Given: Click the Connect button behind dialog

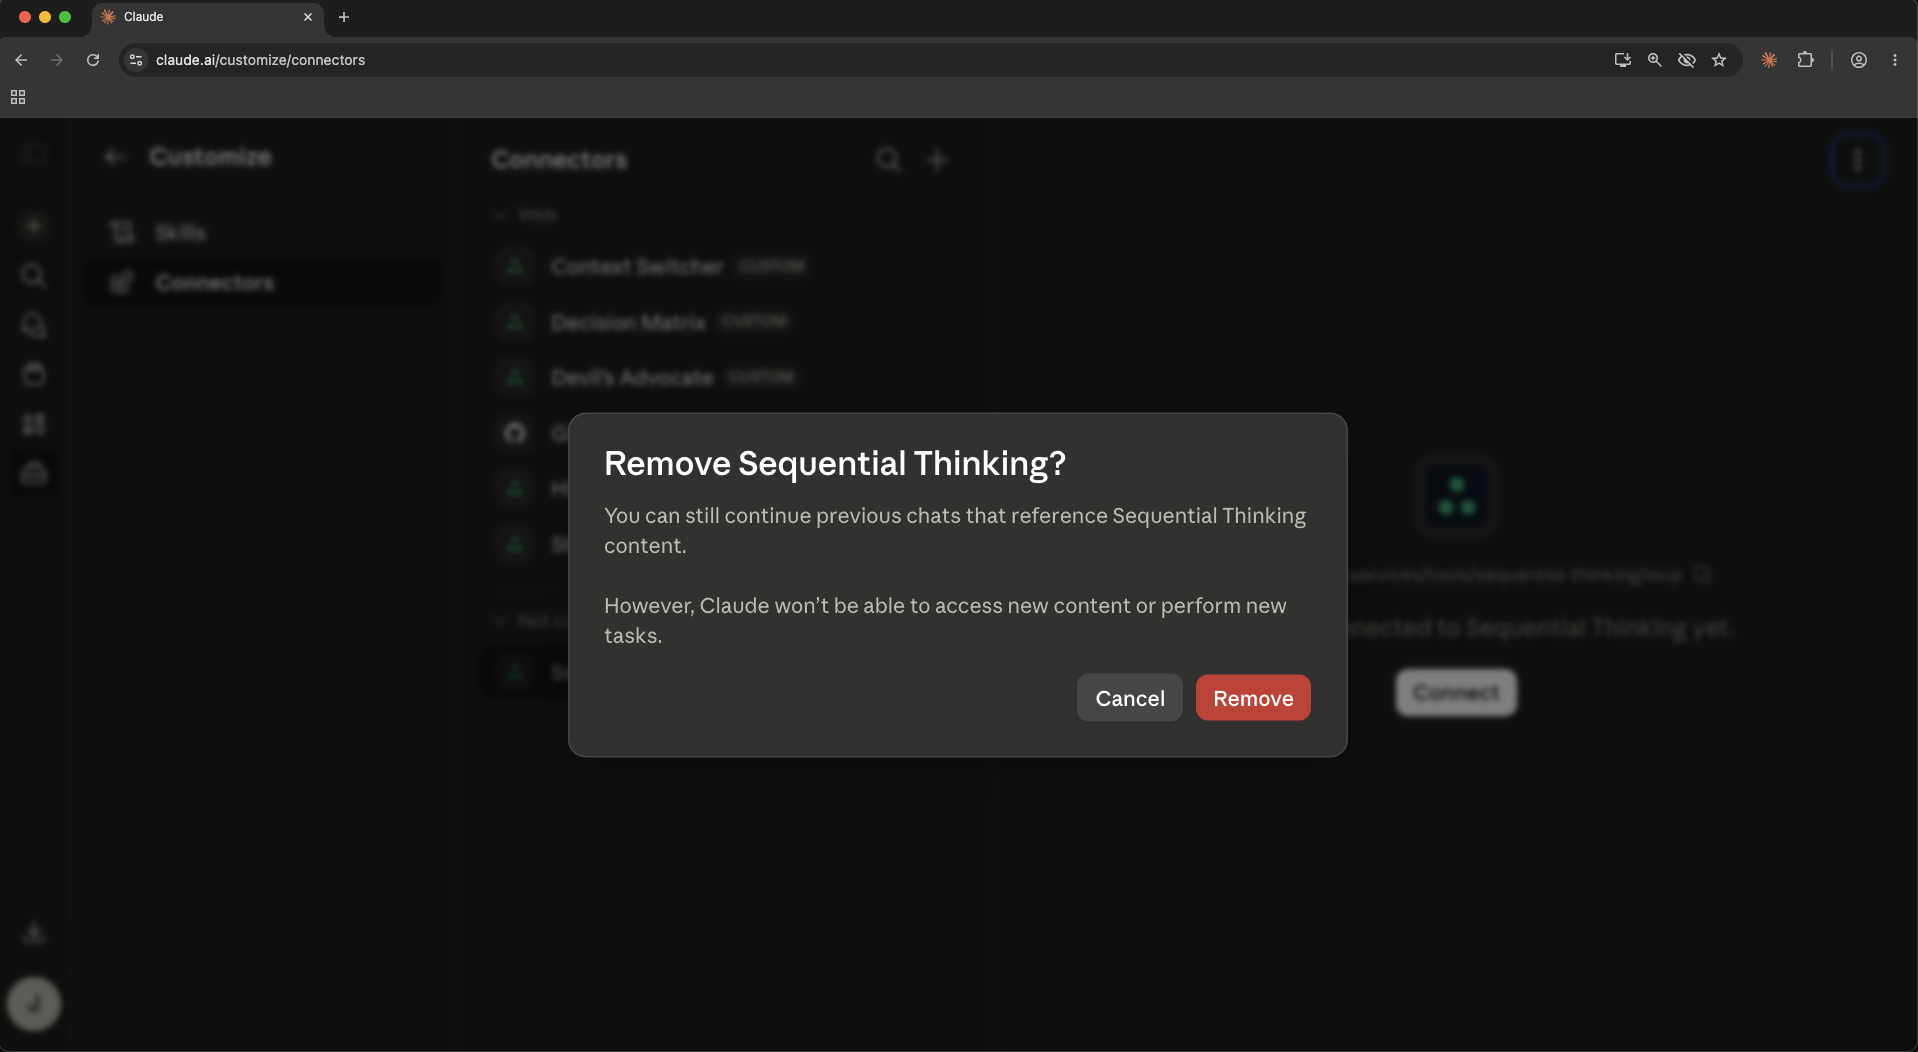Looking at the screenshot, I should 1455,692.
